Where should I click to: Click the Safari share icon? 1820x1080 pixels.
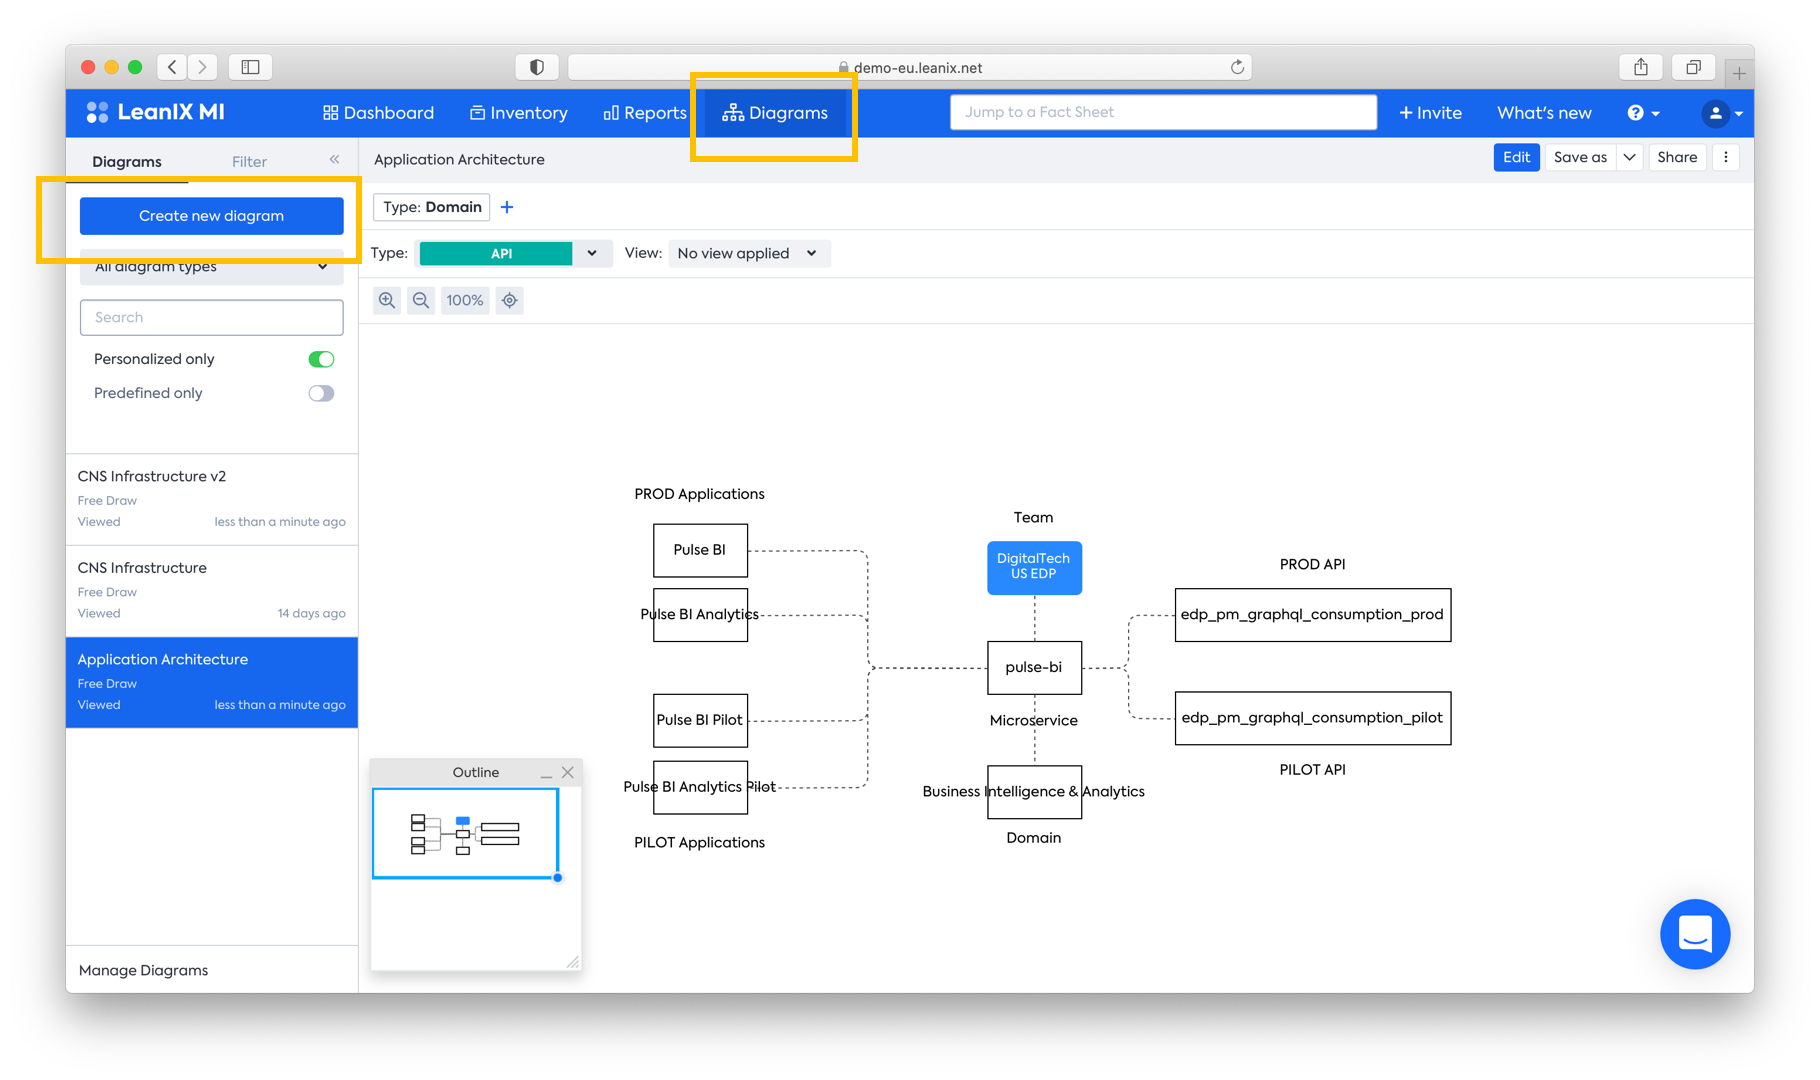[x=1641, y=67]
